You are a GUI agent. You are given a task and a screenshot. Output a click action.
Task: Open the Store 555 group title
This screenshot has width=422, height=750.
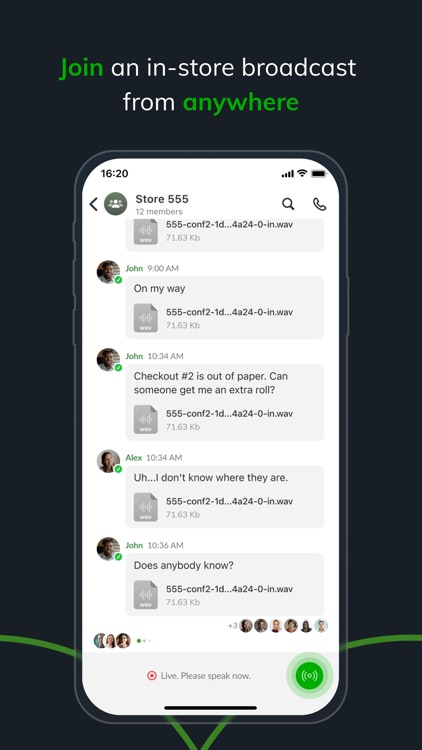coord(162,199)
